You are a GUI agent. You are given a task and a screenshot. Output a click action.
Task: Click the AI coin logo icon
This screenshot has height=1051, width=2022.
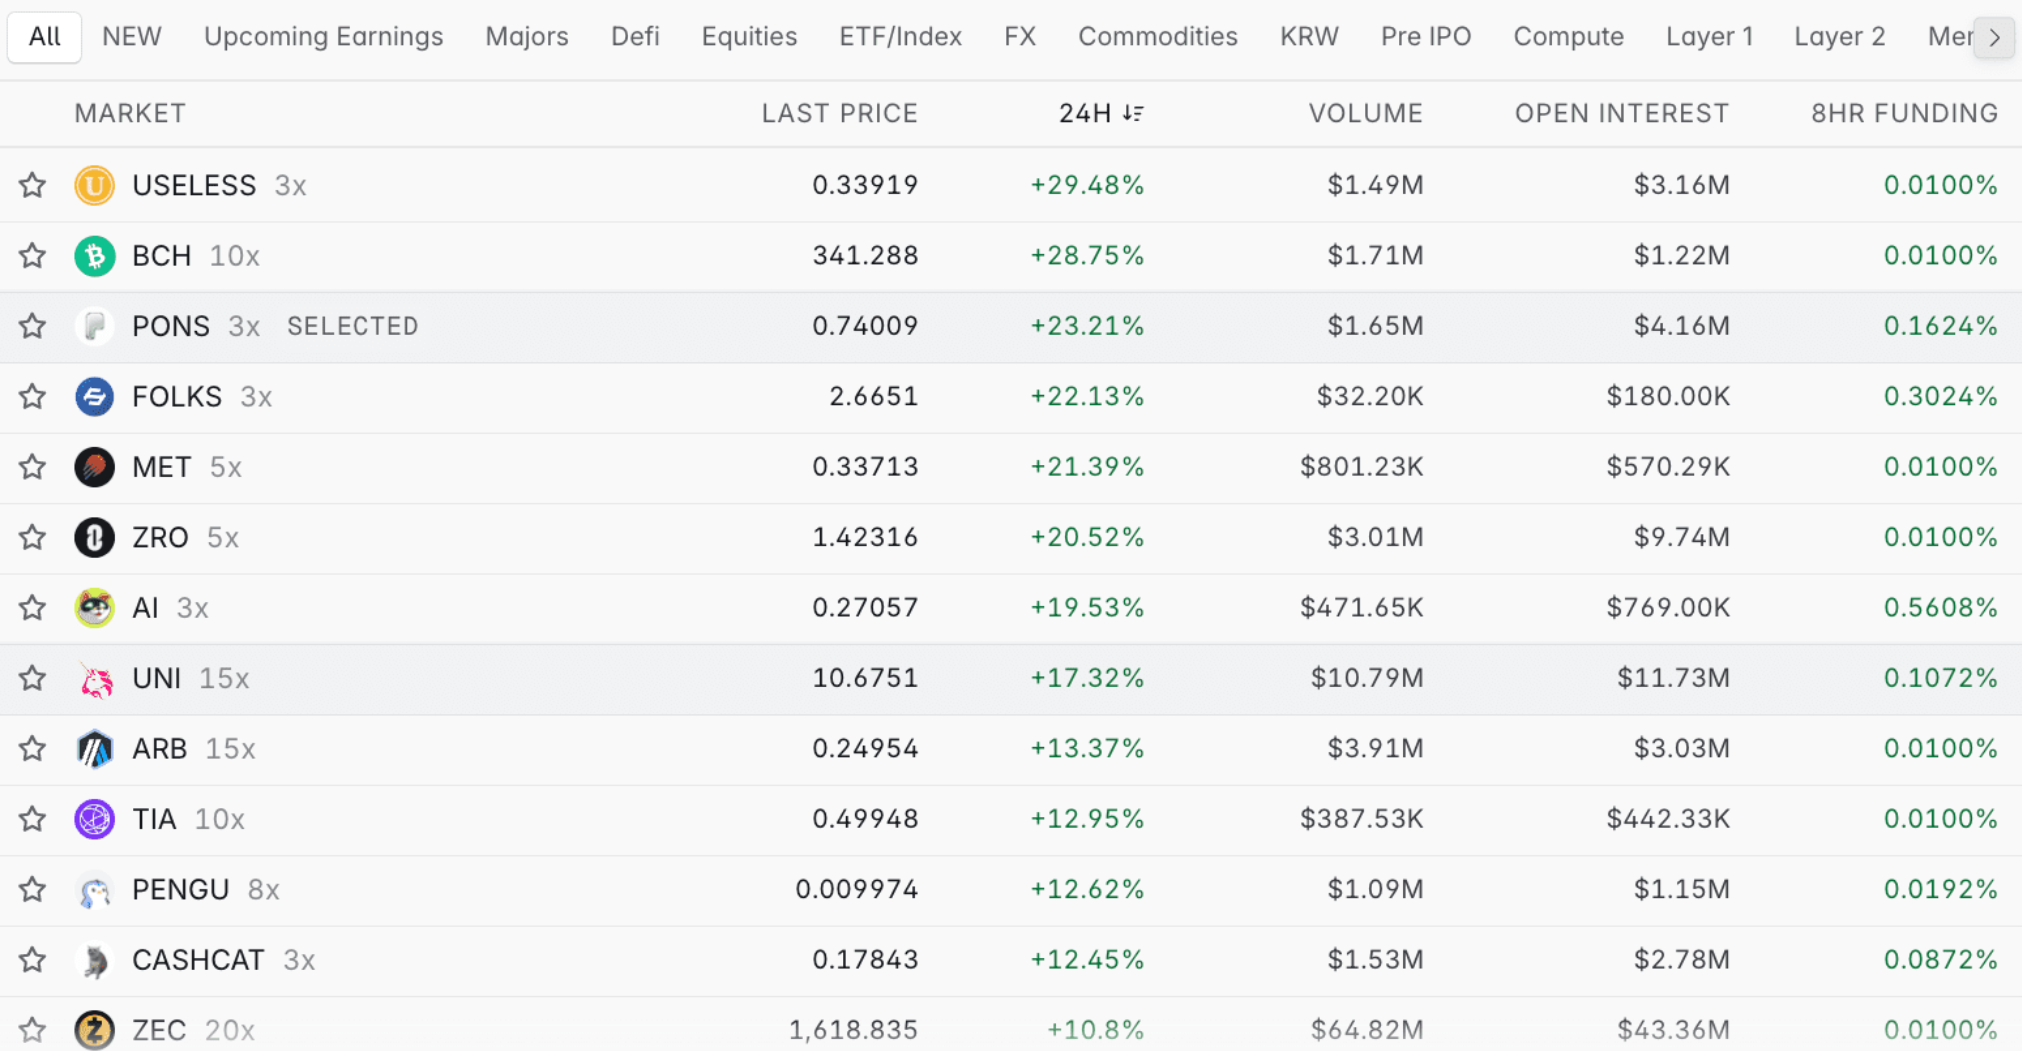point(94,608)
